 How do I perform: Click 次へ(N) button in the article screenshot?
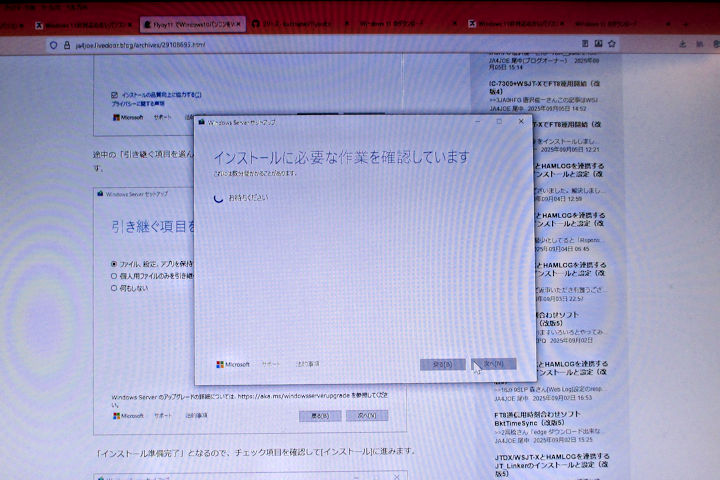367,415
